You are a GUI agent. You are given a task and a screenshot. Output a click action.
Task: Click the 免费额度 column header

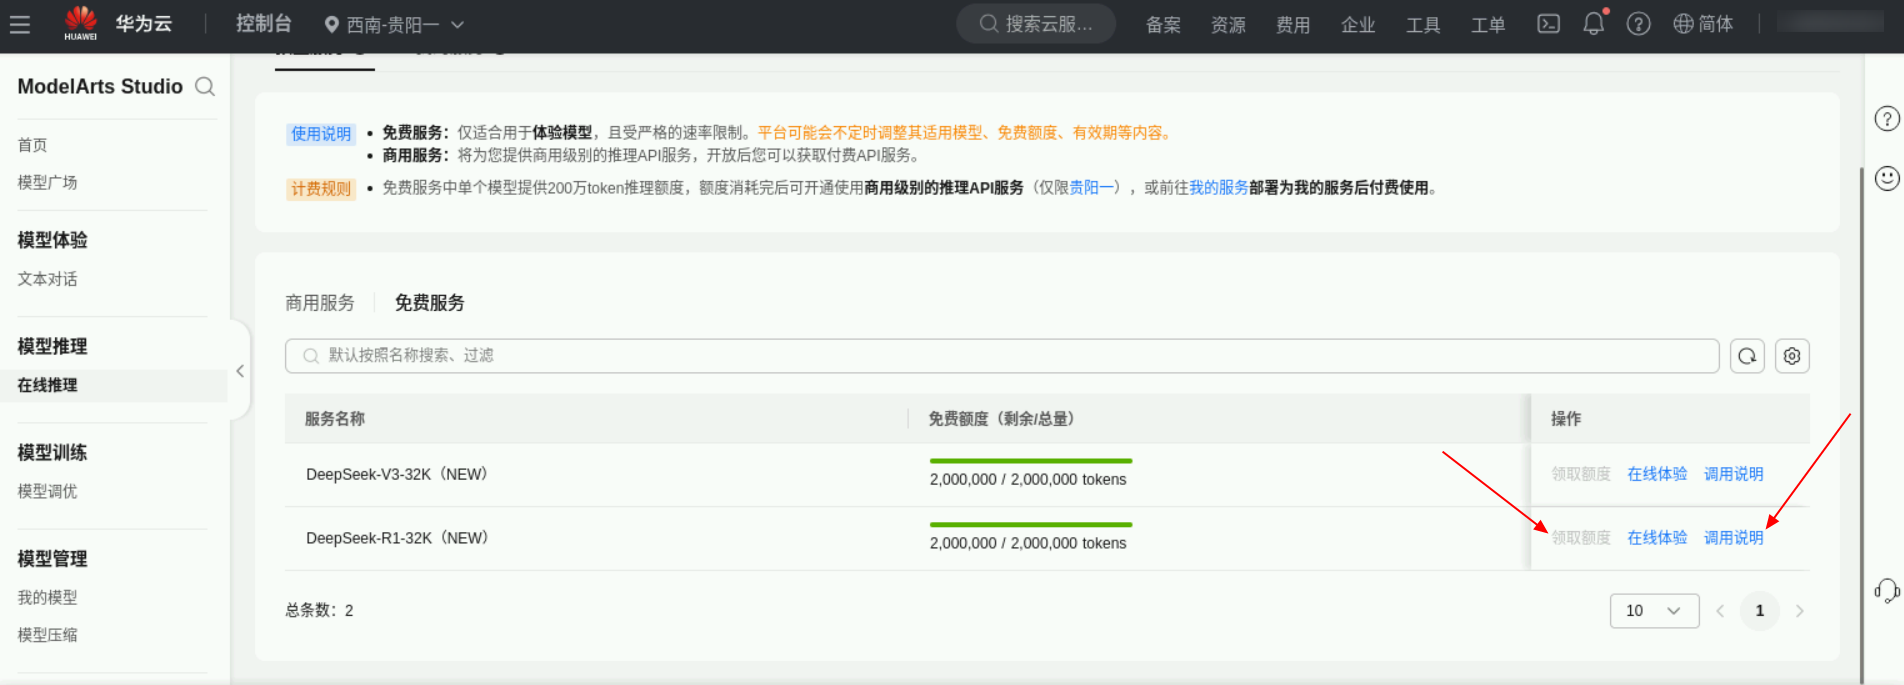[x=1001, y=419]
